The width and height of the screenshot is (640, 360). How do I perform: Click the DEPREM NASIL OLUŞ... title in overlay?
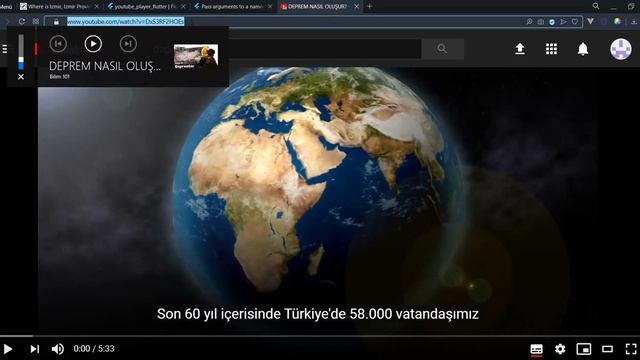click(x=105, y=66)
